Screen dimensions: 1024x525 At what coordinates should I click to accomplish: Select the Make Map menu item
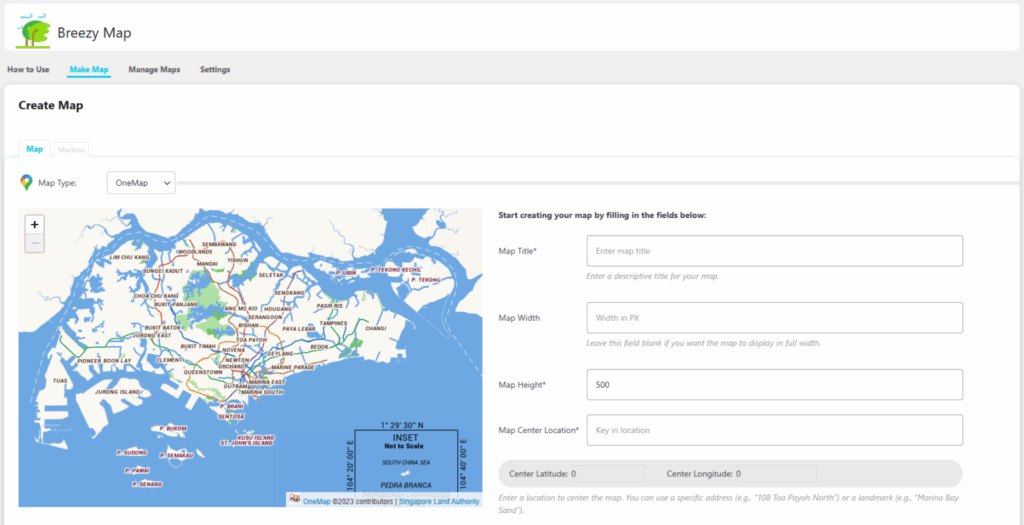[x=89, y=70]
